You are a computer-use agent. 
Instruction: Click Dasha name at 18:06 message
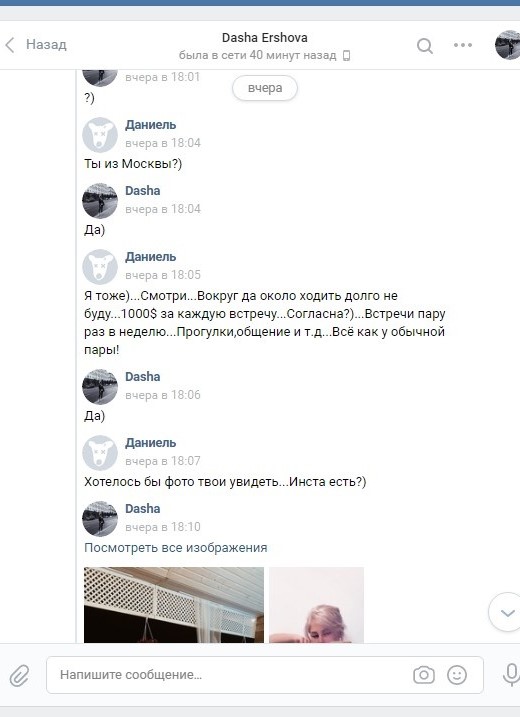click(143, 377)
